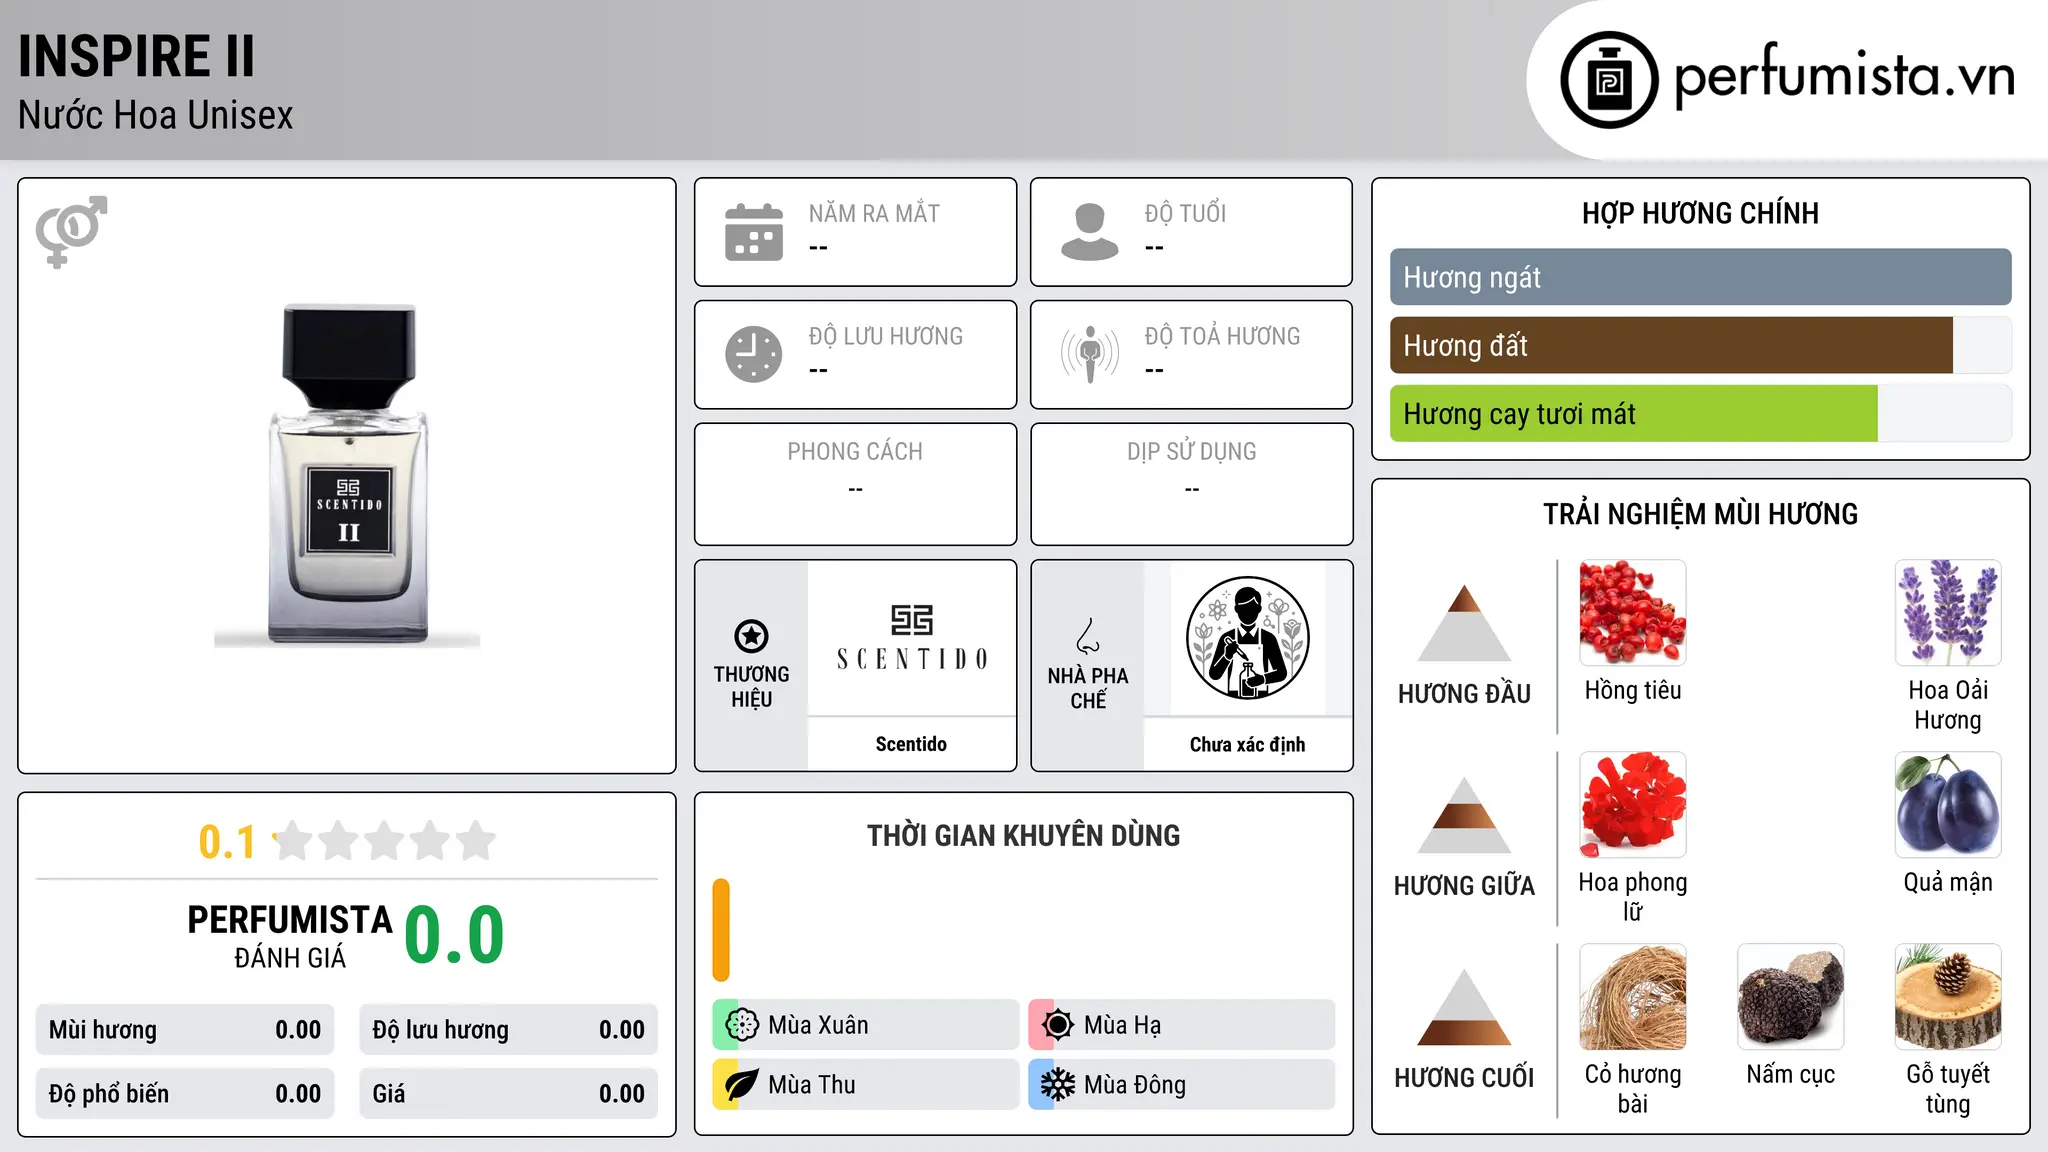This screenshot has height=1152, width=2048.
Task: Click the Chưa xác định perfumer label
Action: coord(1247,744)
